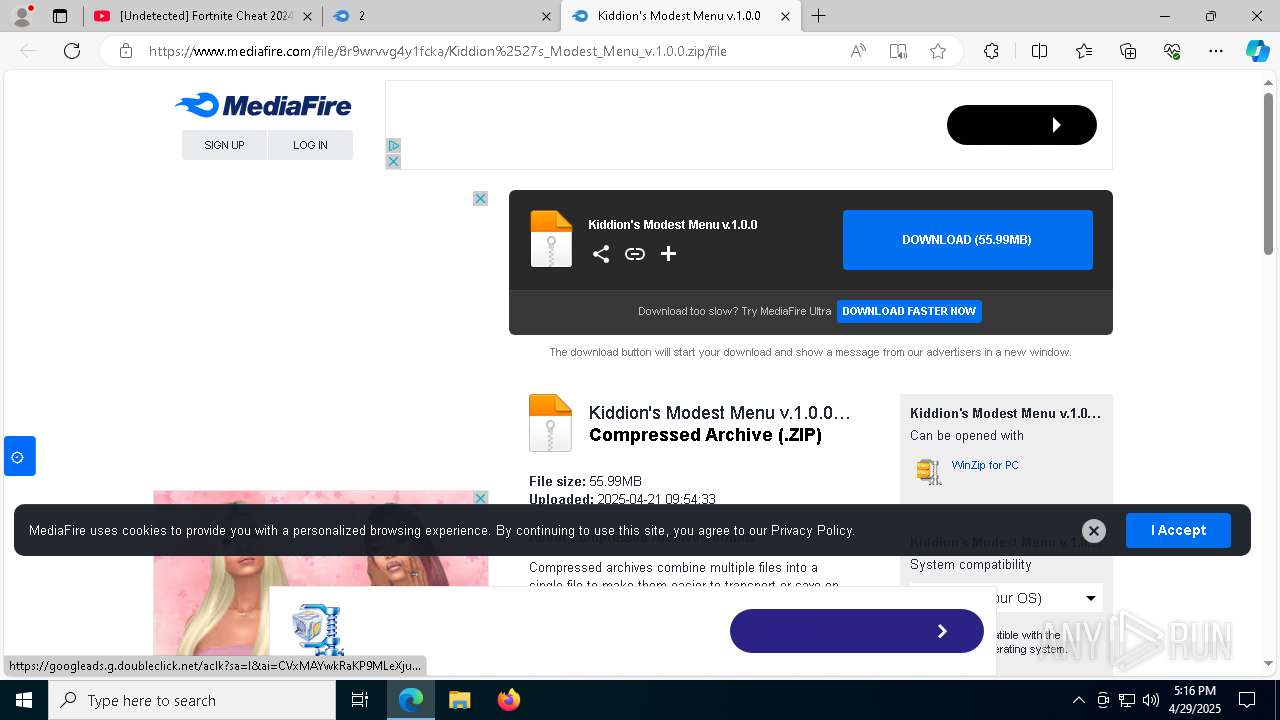The width and height of the screenshot is (1280, 720).
Task: Click the LOG IN button
Action: point(310,145)
